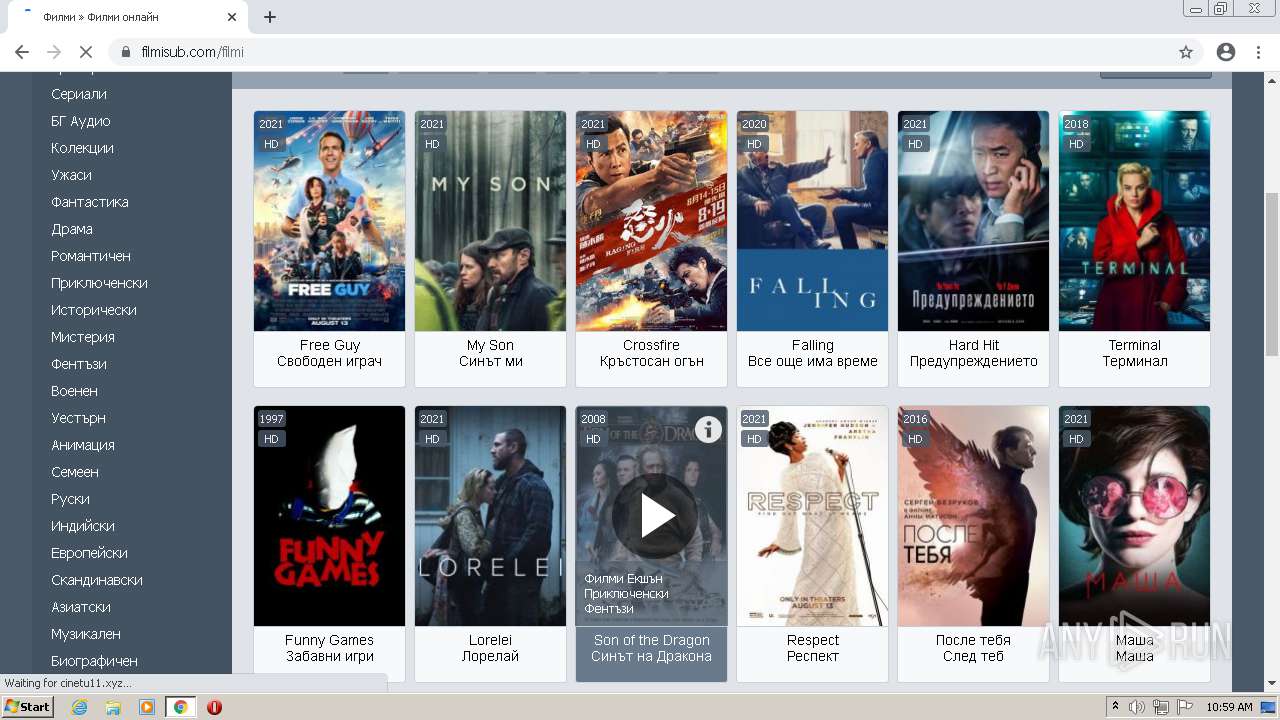
Task: Select Мистерия genre
Action: point(83,337)
